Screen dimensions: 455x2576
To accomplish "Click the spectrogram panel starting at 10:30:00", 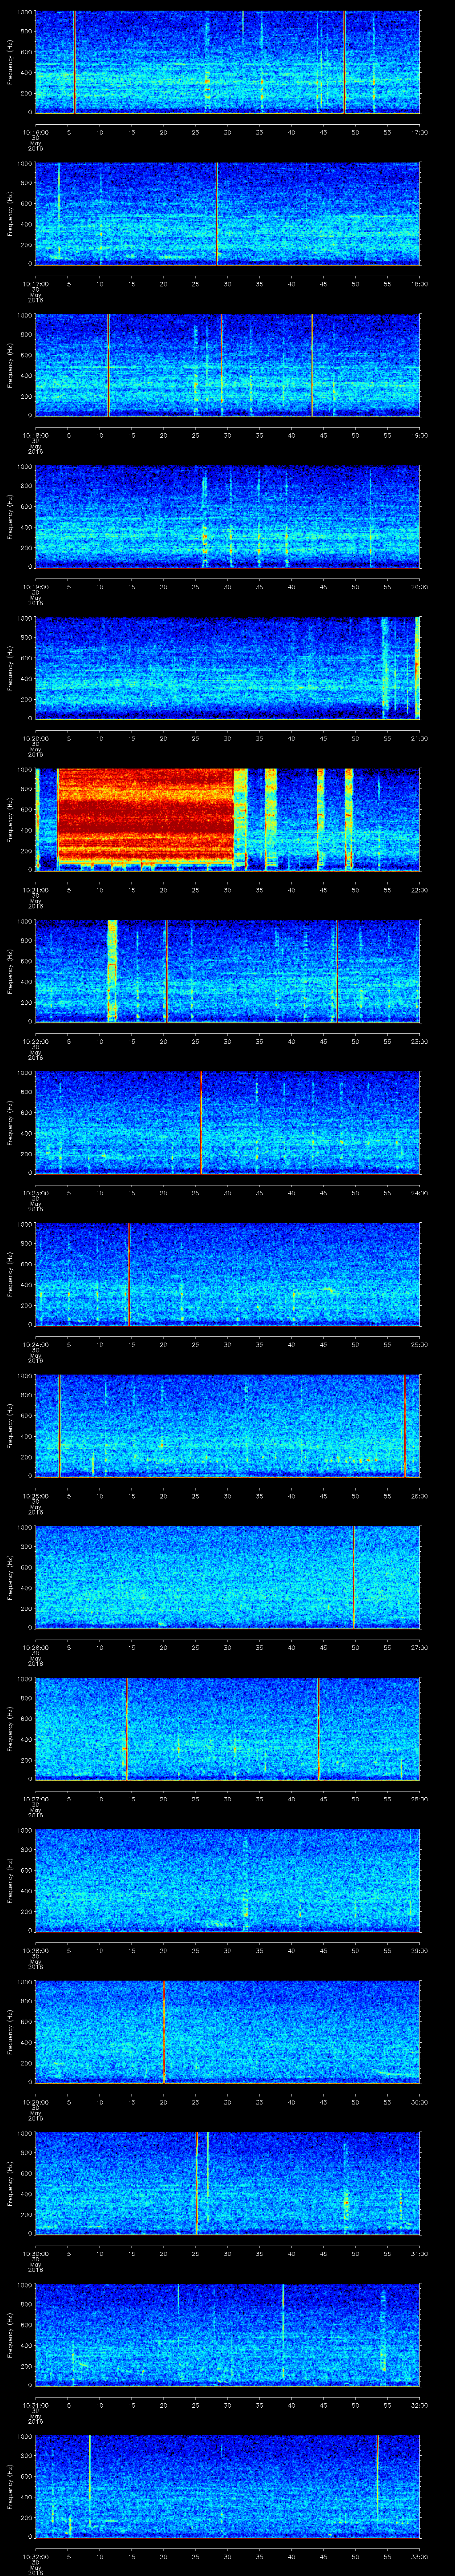I will coord(227,2183).
